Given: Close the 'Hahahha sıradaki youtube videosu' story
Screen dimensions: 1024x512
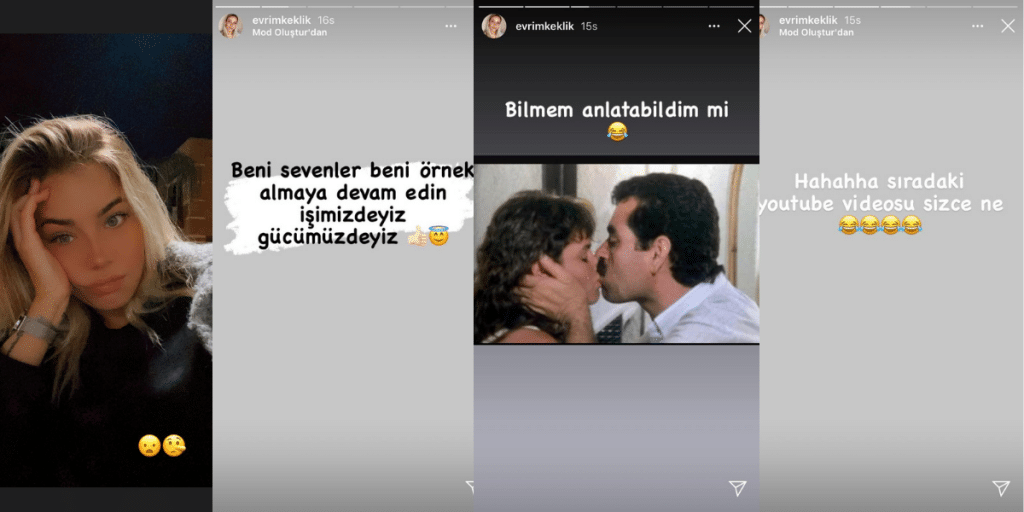Looking at the screenshot, I should [x=1008, y=26].
